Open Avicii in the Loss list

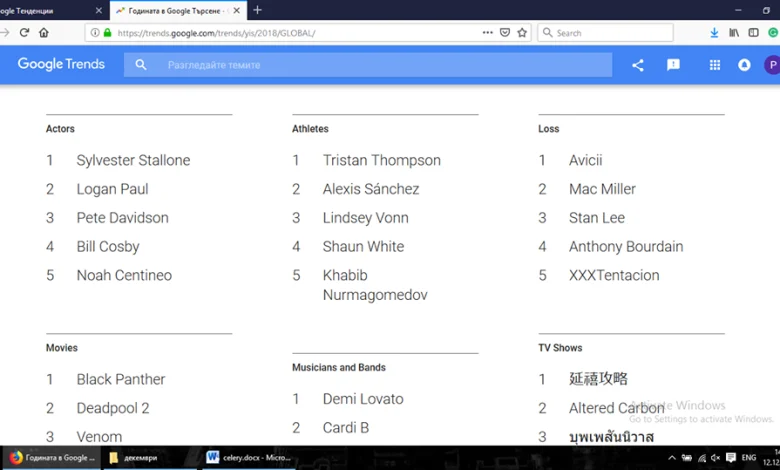point(585,160)
